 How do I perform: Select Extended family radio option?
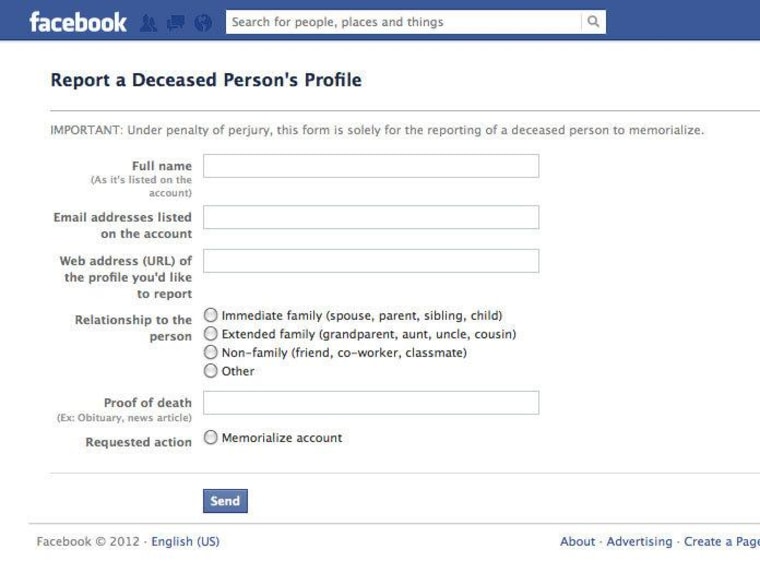(210, 334)
